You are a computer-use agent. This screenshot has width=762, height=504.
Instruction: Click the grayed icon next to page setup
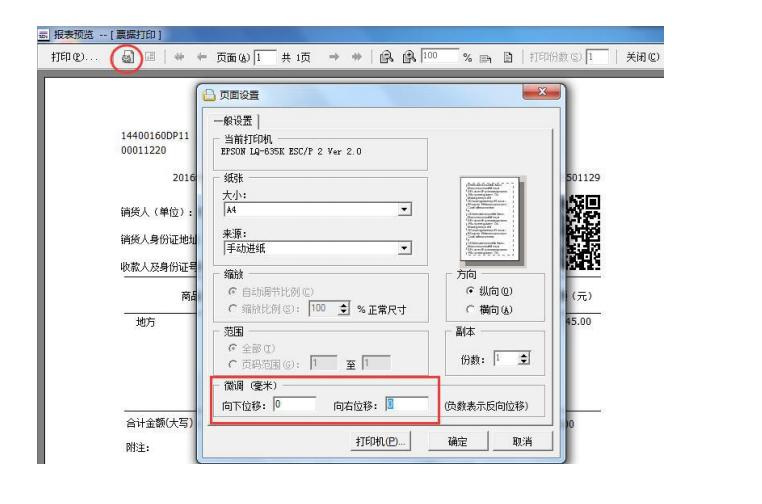click(x=150, y=57)
